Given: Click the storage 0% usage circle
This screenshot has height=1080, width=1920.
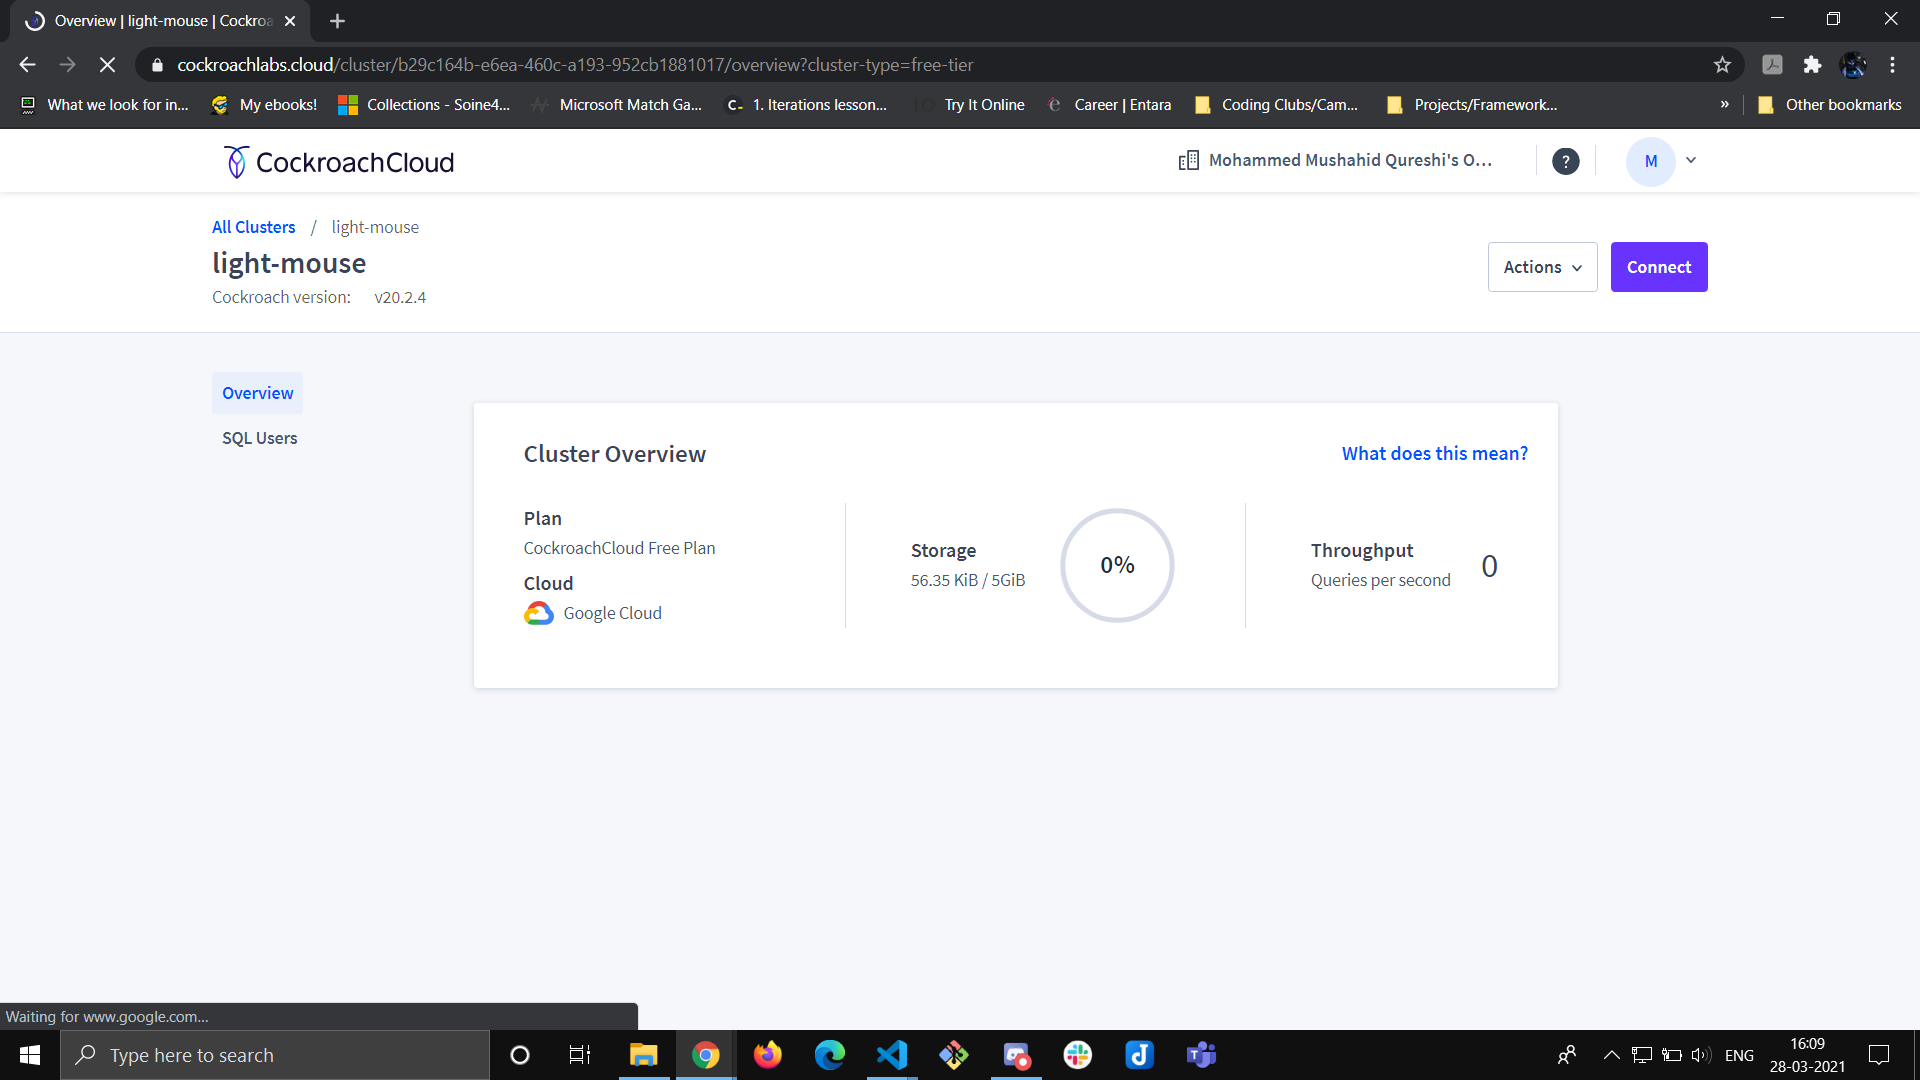Looking at the screenshot, I should coord(1117,565).
